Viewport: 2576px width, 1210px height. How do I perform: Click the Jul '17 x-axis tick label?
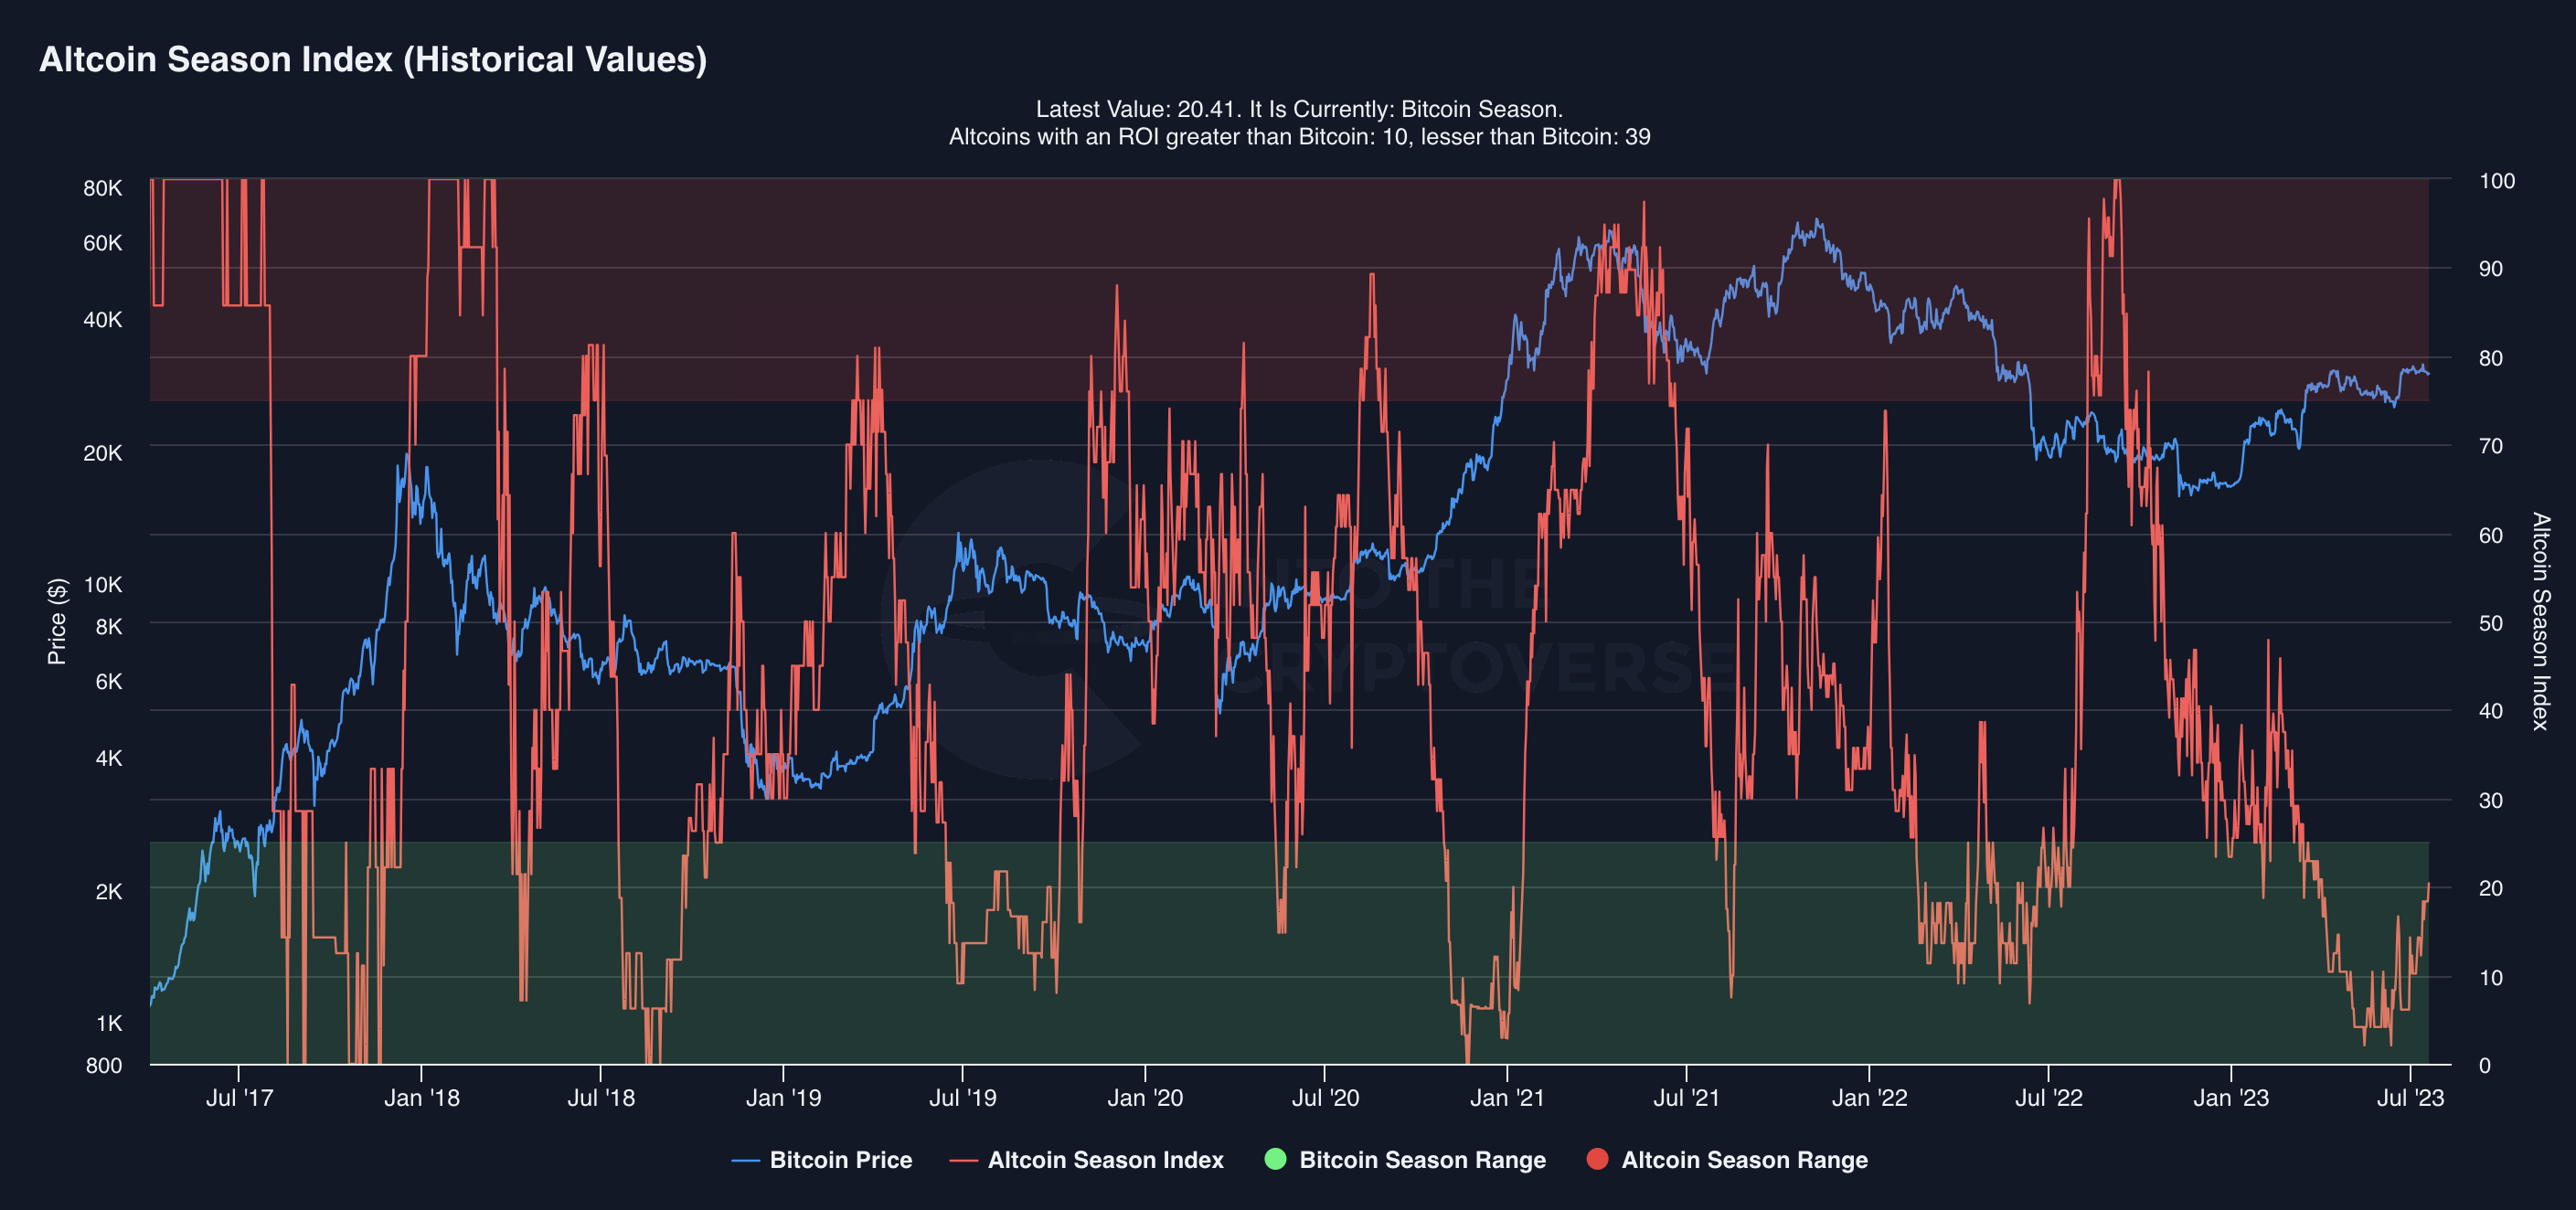pyautogui.click(x=239, y=1098)
